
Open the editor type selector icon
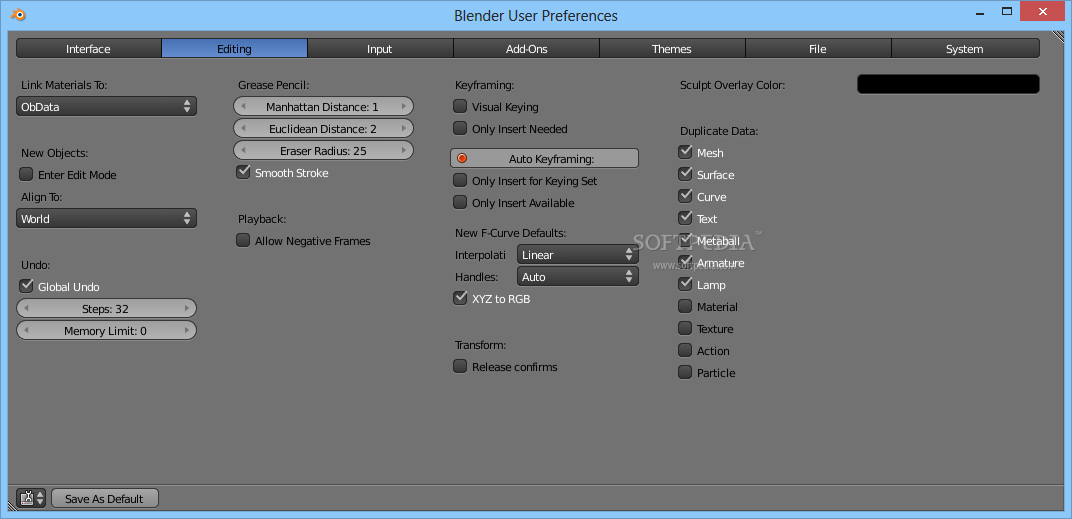coord(31,498)
